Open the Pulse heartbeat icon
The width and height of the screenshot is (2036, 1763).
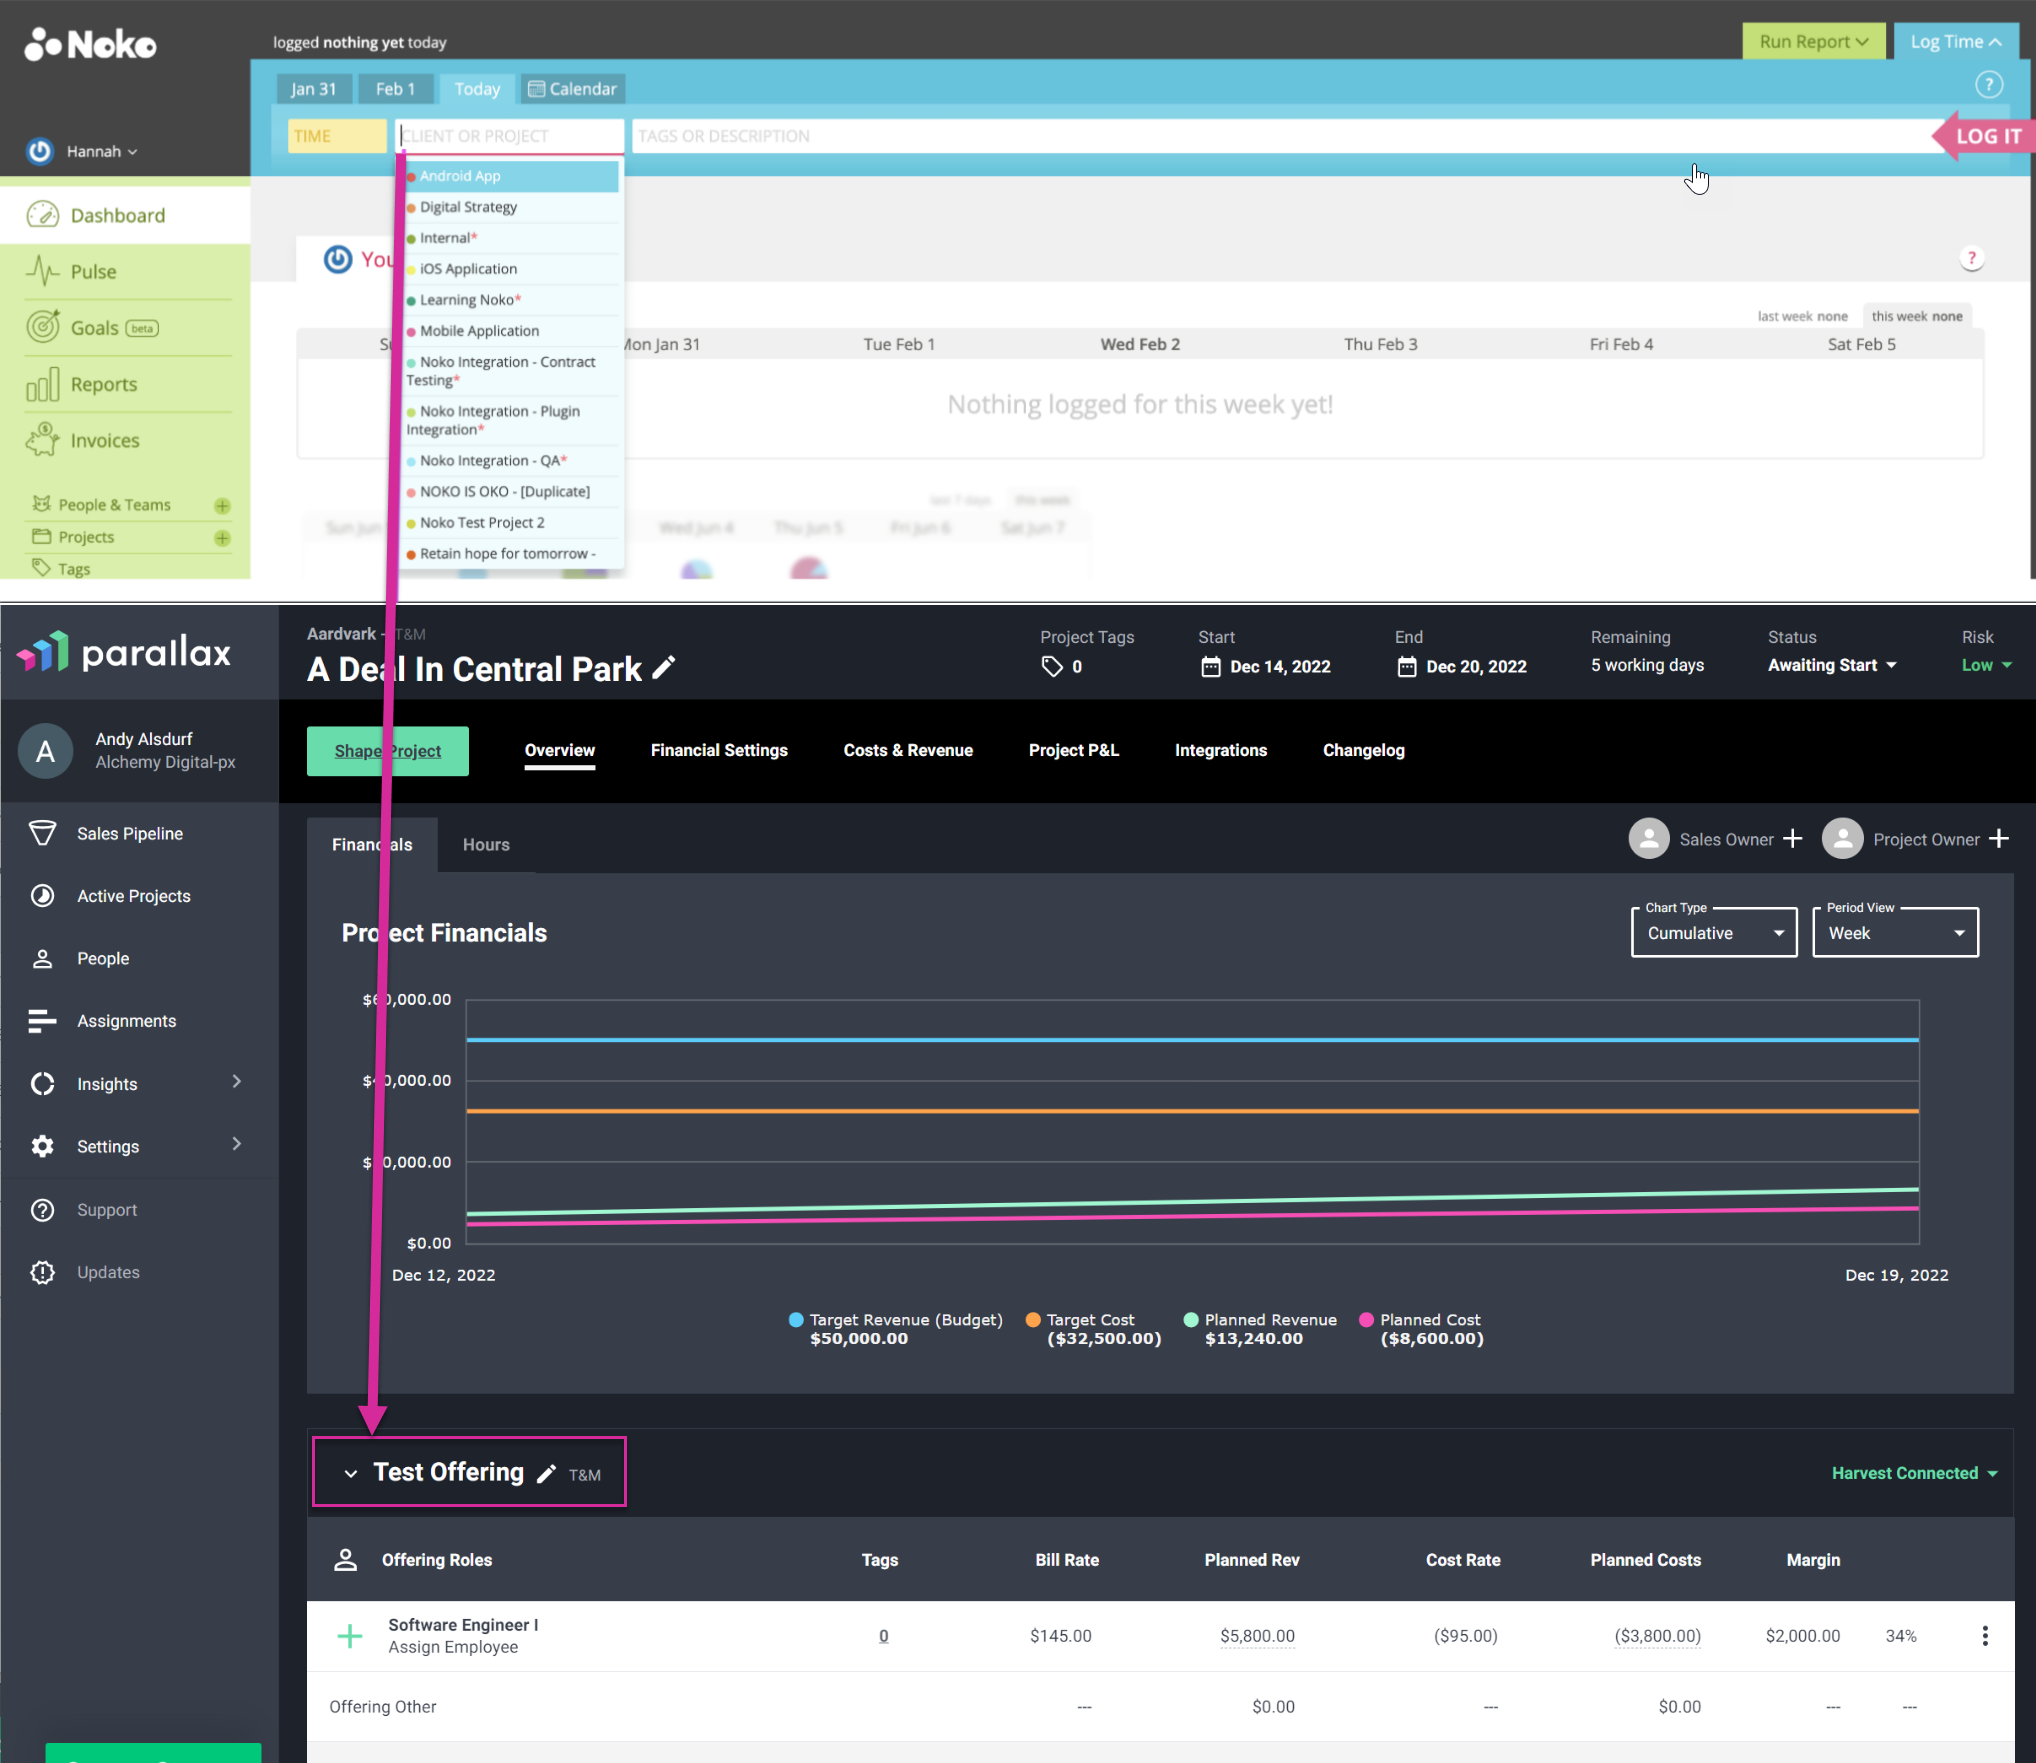pyautogui.click(x=42, y=271)
